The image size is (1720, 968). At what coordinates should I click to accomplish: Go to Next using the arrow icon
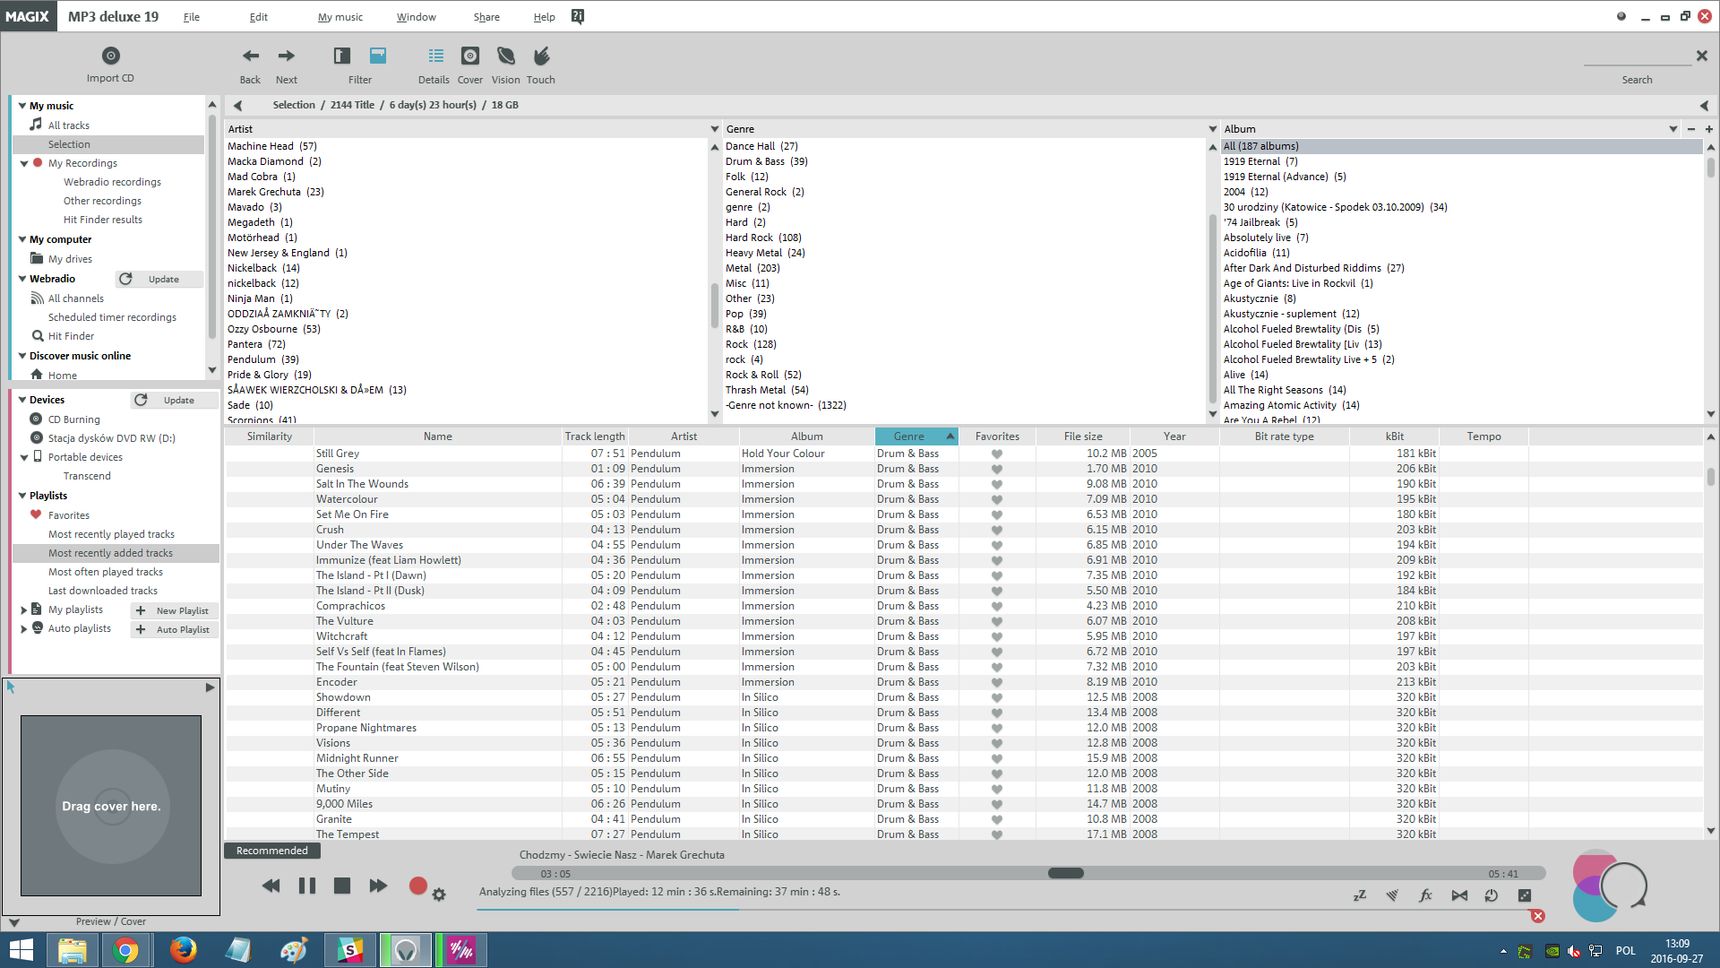286,56
